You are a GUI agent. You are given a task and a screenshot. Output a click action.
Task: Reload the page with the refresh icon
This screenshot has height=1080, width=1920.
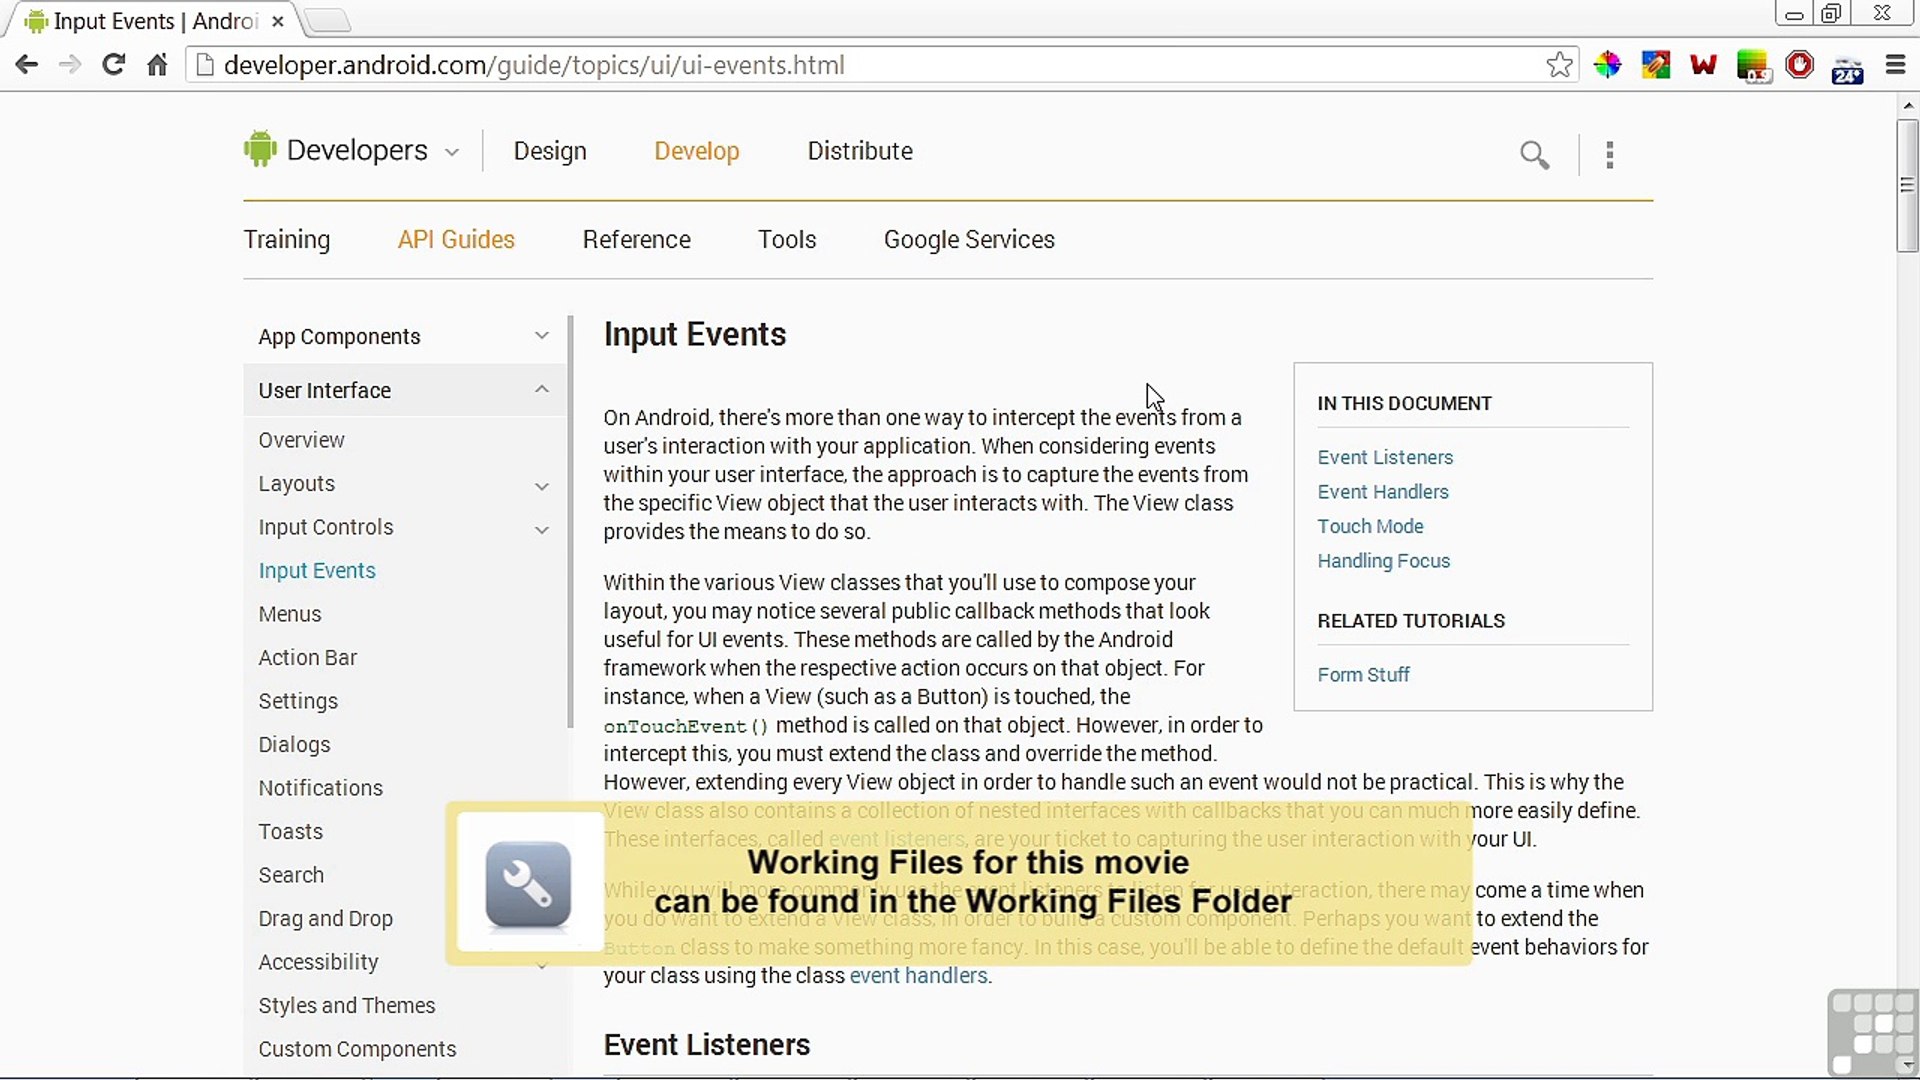pyautogui.click(x=114, y=65)
